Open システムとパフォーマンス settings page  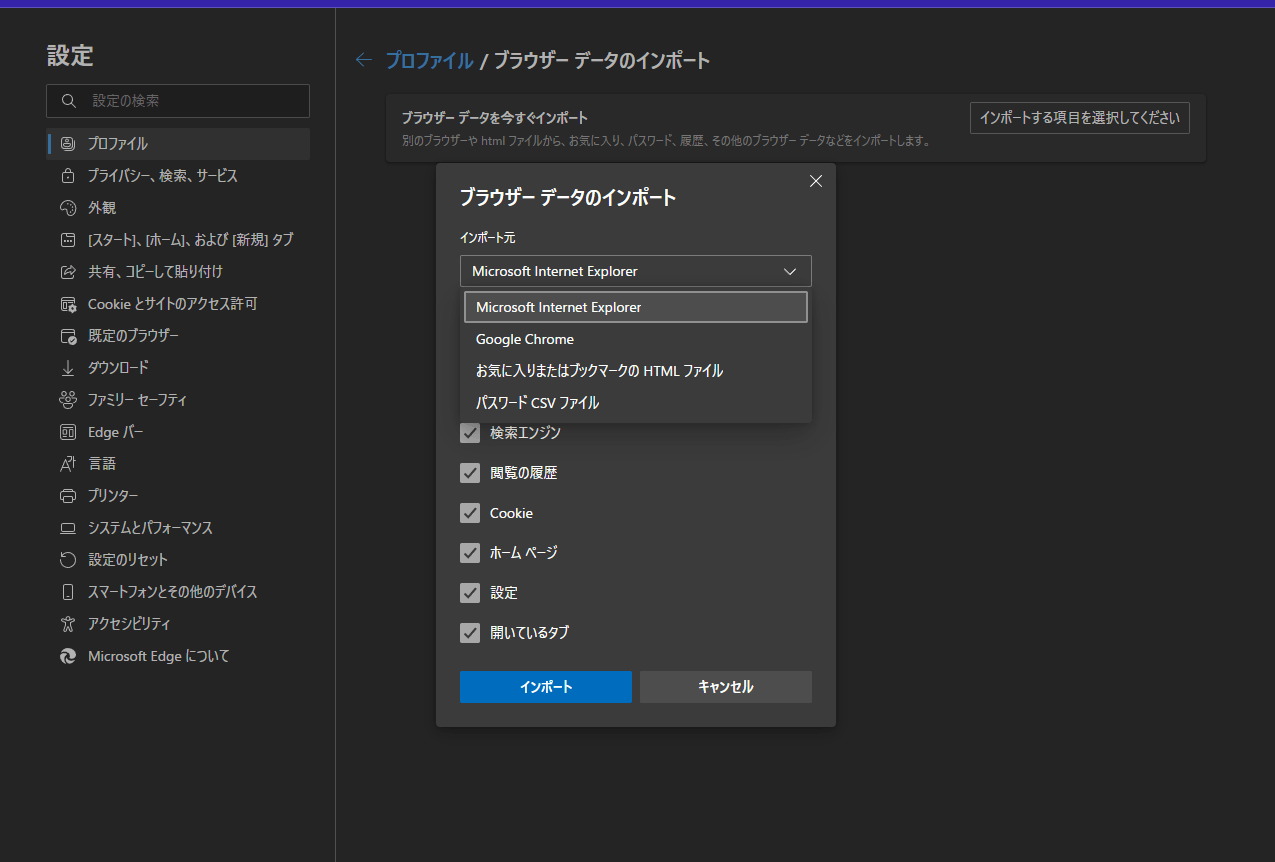178,528
